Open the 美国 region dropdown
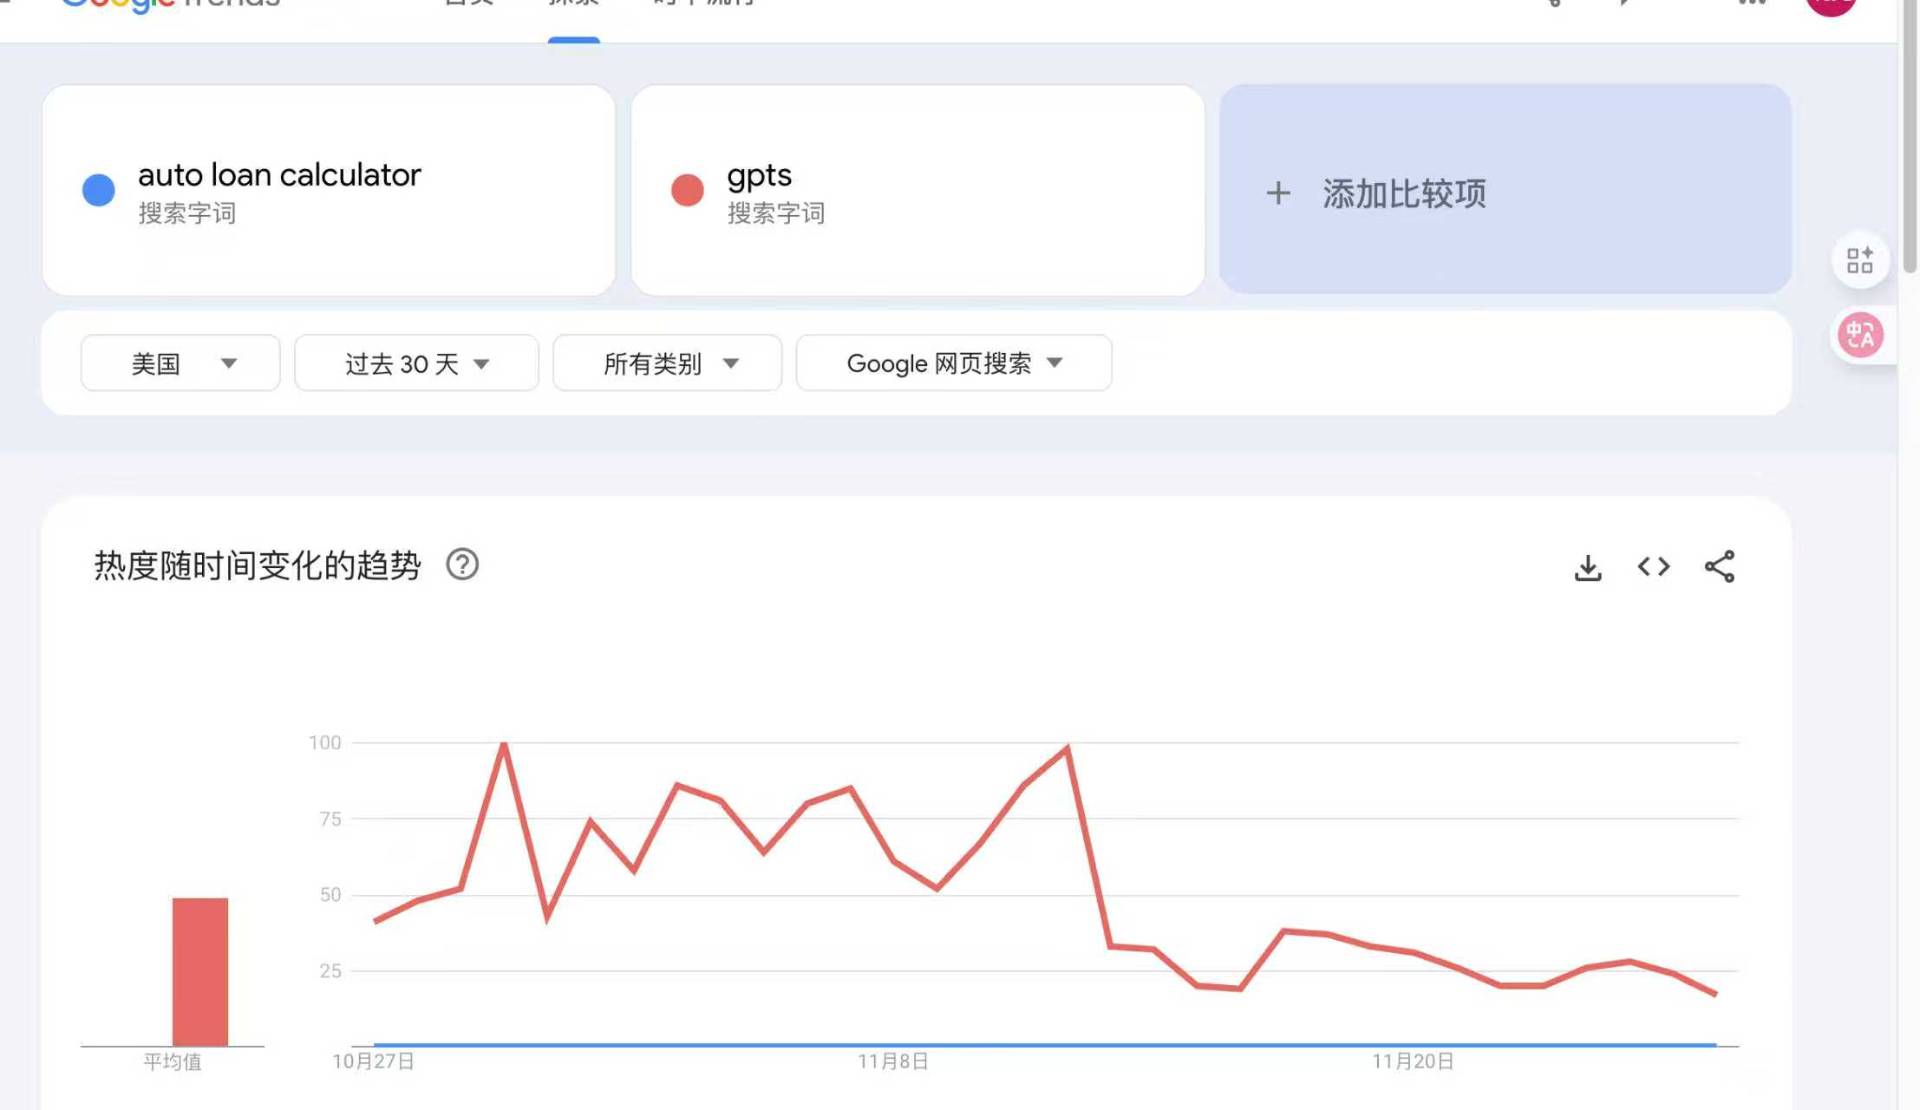The height and width of the screenshot is (1110, 1920). coord(180,363)
